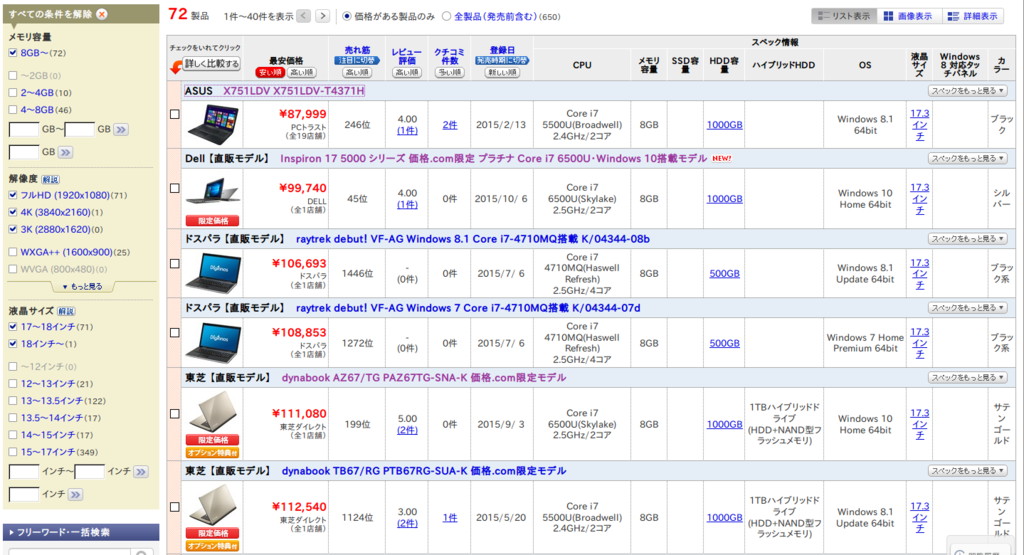Check 13~13.5 inch size filter
The image size is (1024, 555).
[13, 401]
